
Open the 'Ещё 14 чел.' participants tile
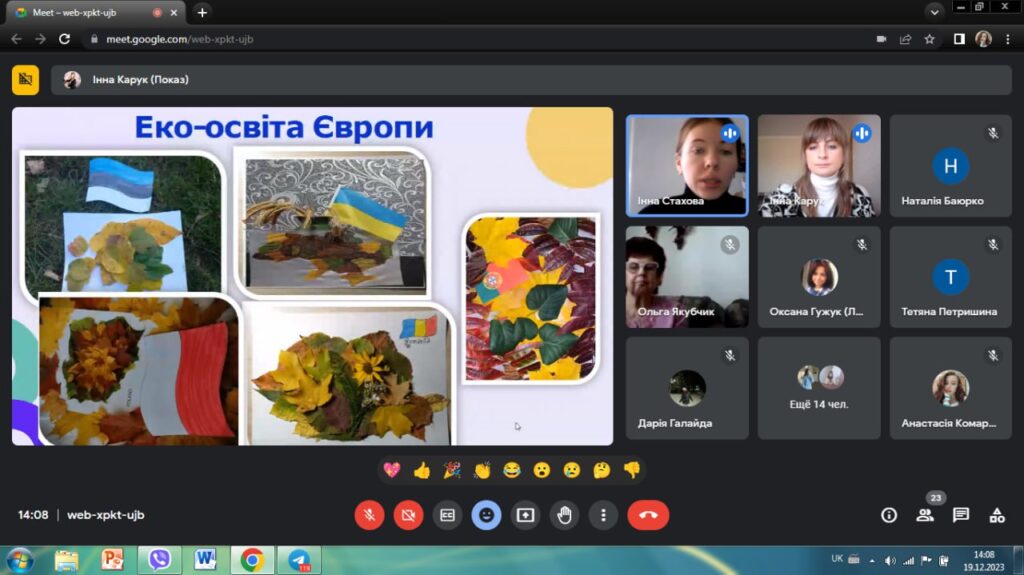pyautogui.click(x=819, y=388)
